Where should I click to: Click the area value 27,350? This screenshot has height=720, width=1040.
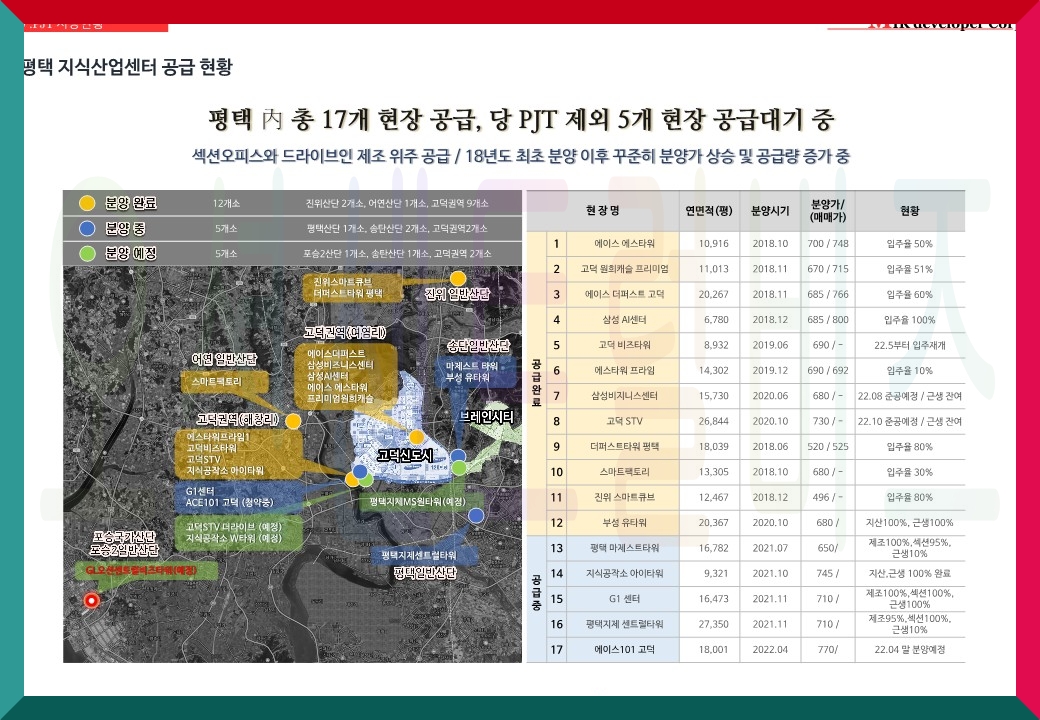tap(714, 625)
